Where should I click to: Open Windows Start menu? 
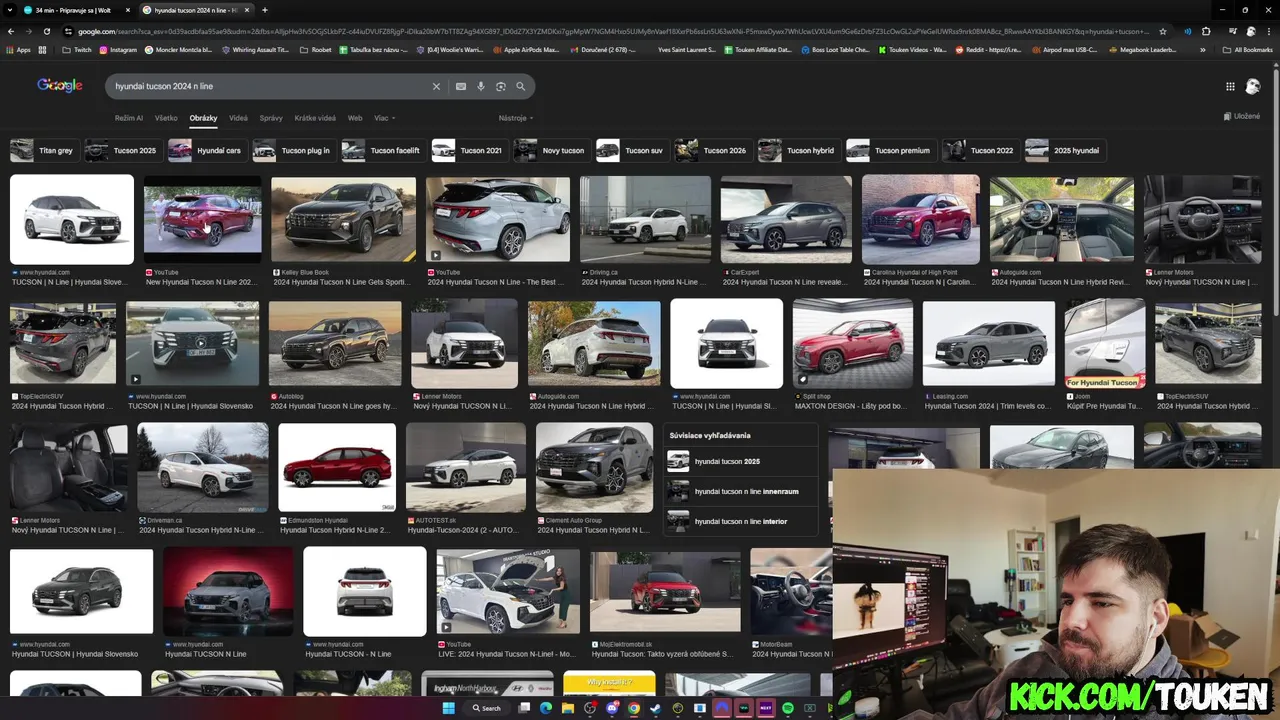point(447,708)
